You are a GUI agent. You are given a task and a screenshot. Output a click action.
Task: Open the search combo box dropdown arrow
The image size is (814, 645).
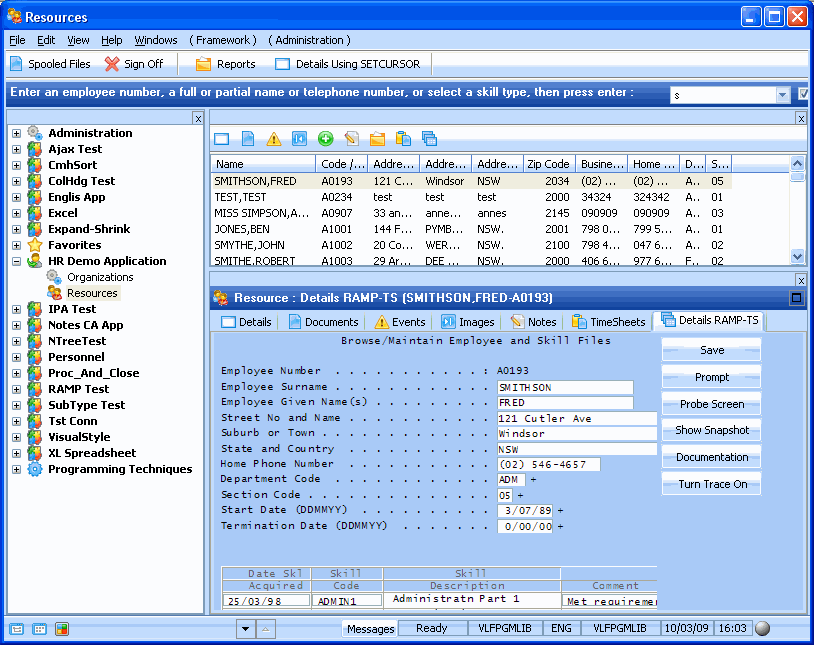(x=782, y=95)
